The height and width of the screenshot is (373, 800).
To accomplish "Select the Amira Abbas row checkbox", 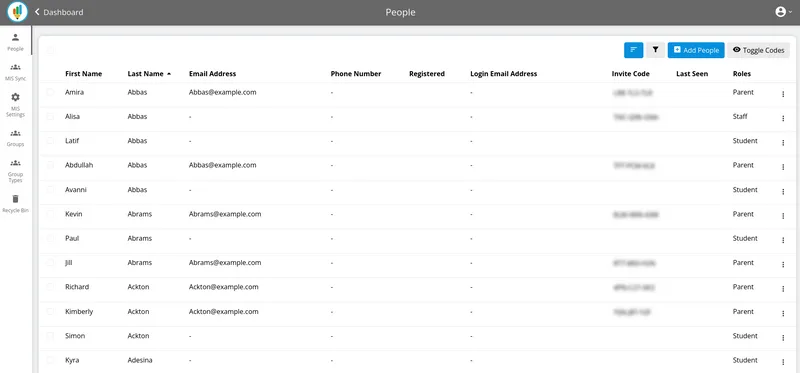I will click(x=50, y=92).
